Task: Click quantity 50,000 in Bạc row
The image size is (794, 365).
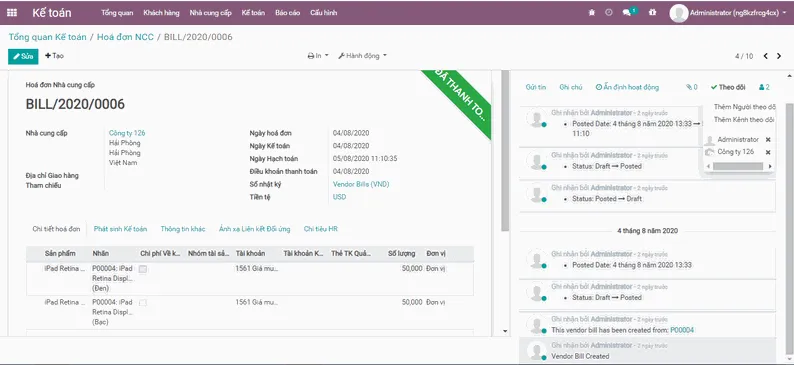Action: [x=412, y=302]
